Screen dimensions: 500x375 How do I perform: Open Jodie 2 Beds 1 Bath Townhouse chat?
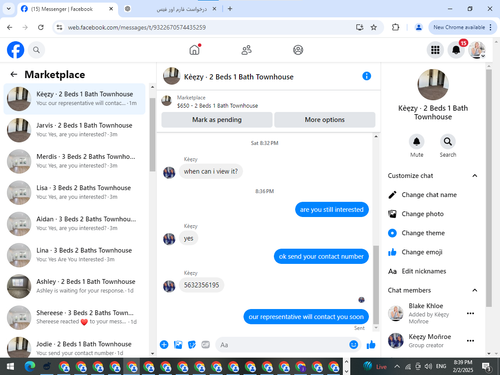point(75,347)
